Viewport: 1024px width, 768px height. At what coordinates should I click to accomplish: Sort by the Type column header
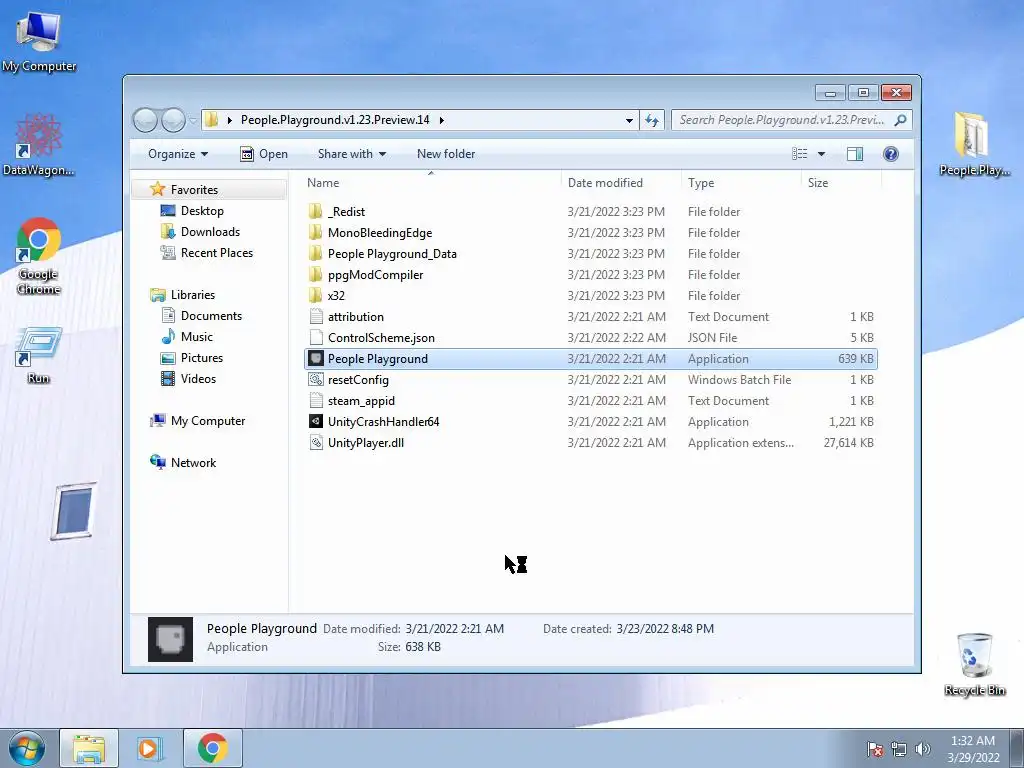(741, 183)
